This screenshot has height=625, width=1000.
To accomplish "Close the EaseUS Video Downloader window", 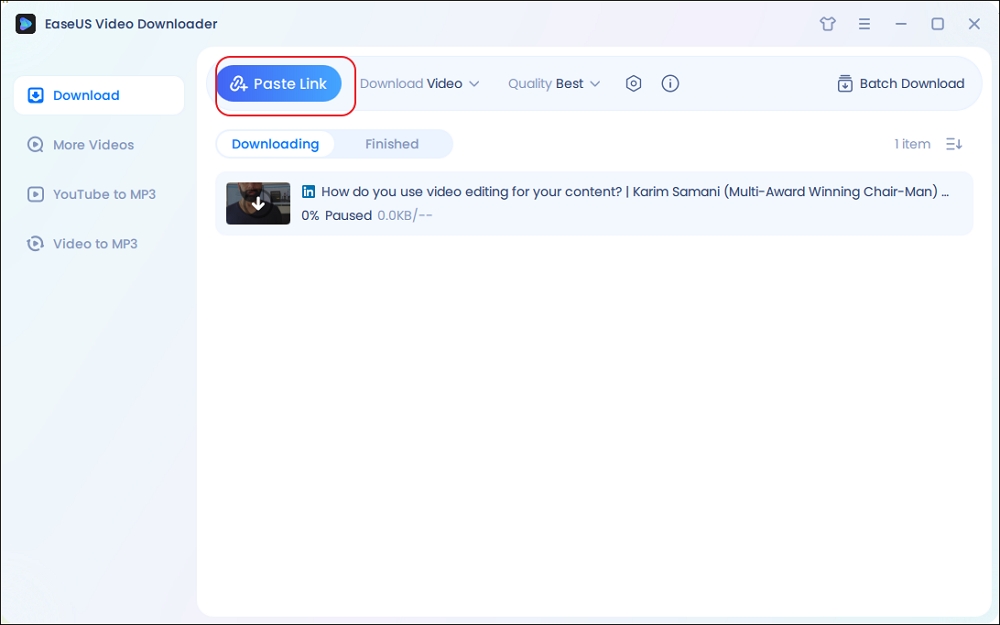I will pyautogui.click(x=974, y=24).
